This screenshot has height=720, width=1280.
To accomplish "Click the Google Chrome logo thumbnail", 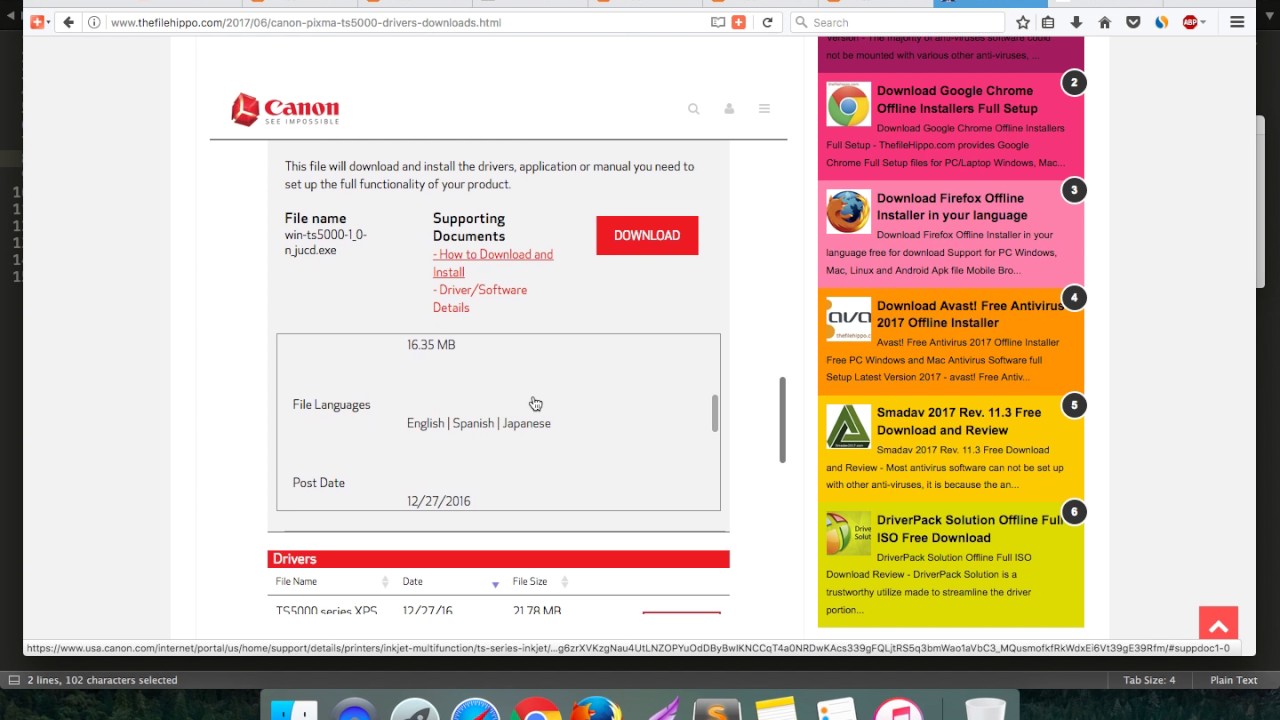I will pyautogui.click(x=848, y=104).
